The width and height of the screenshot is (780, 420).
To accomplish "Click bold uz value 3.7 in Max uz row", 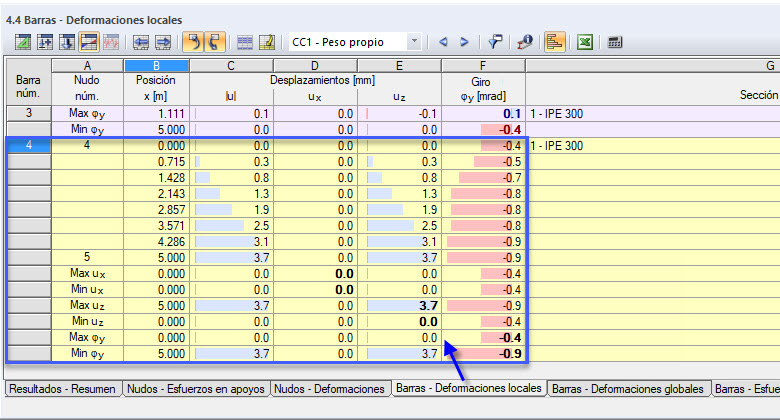I will tap(399, 306).
